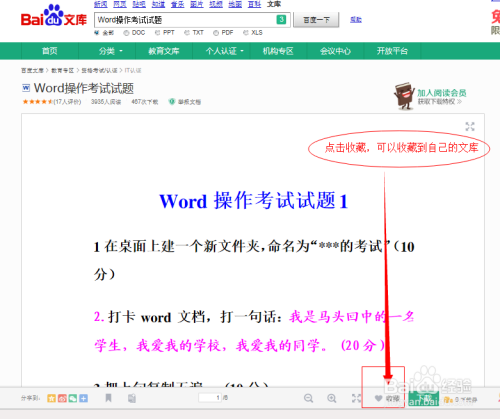This screenshot has width=500, height=419.
Task: Select the PPT file type radio
Action: point(157,33)
